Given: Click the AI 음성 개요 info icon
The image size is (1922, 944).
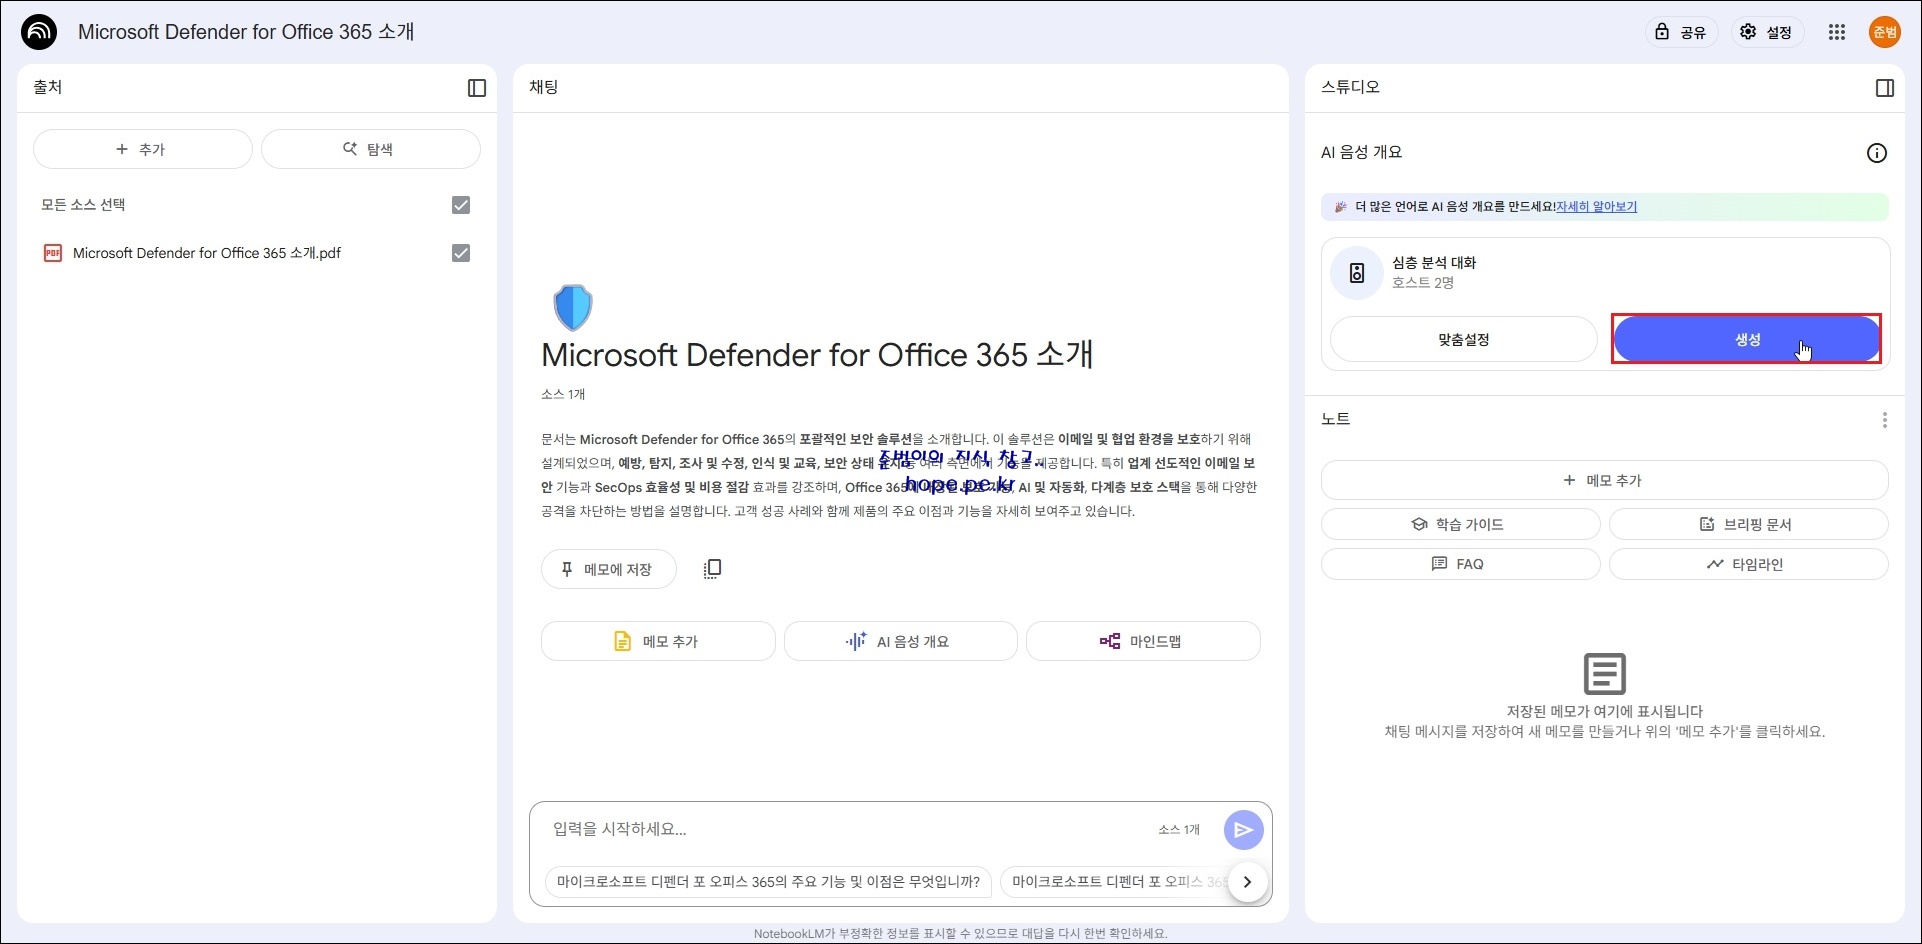Looking at the screenshot, I should 1877,153.
